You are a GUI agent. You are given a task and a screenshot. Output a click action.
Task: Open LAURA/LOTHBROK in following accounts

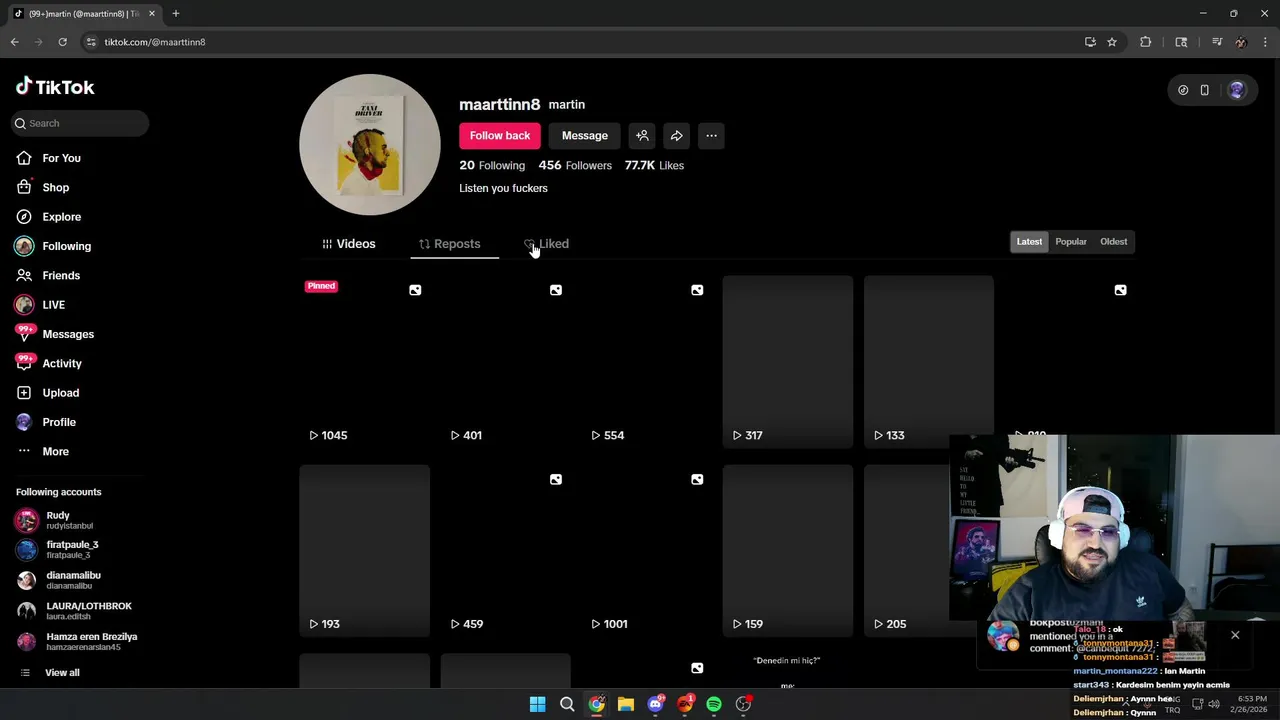pyautogui.click(x=74, y=611)
